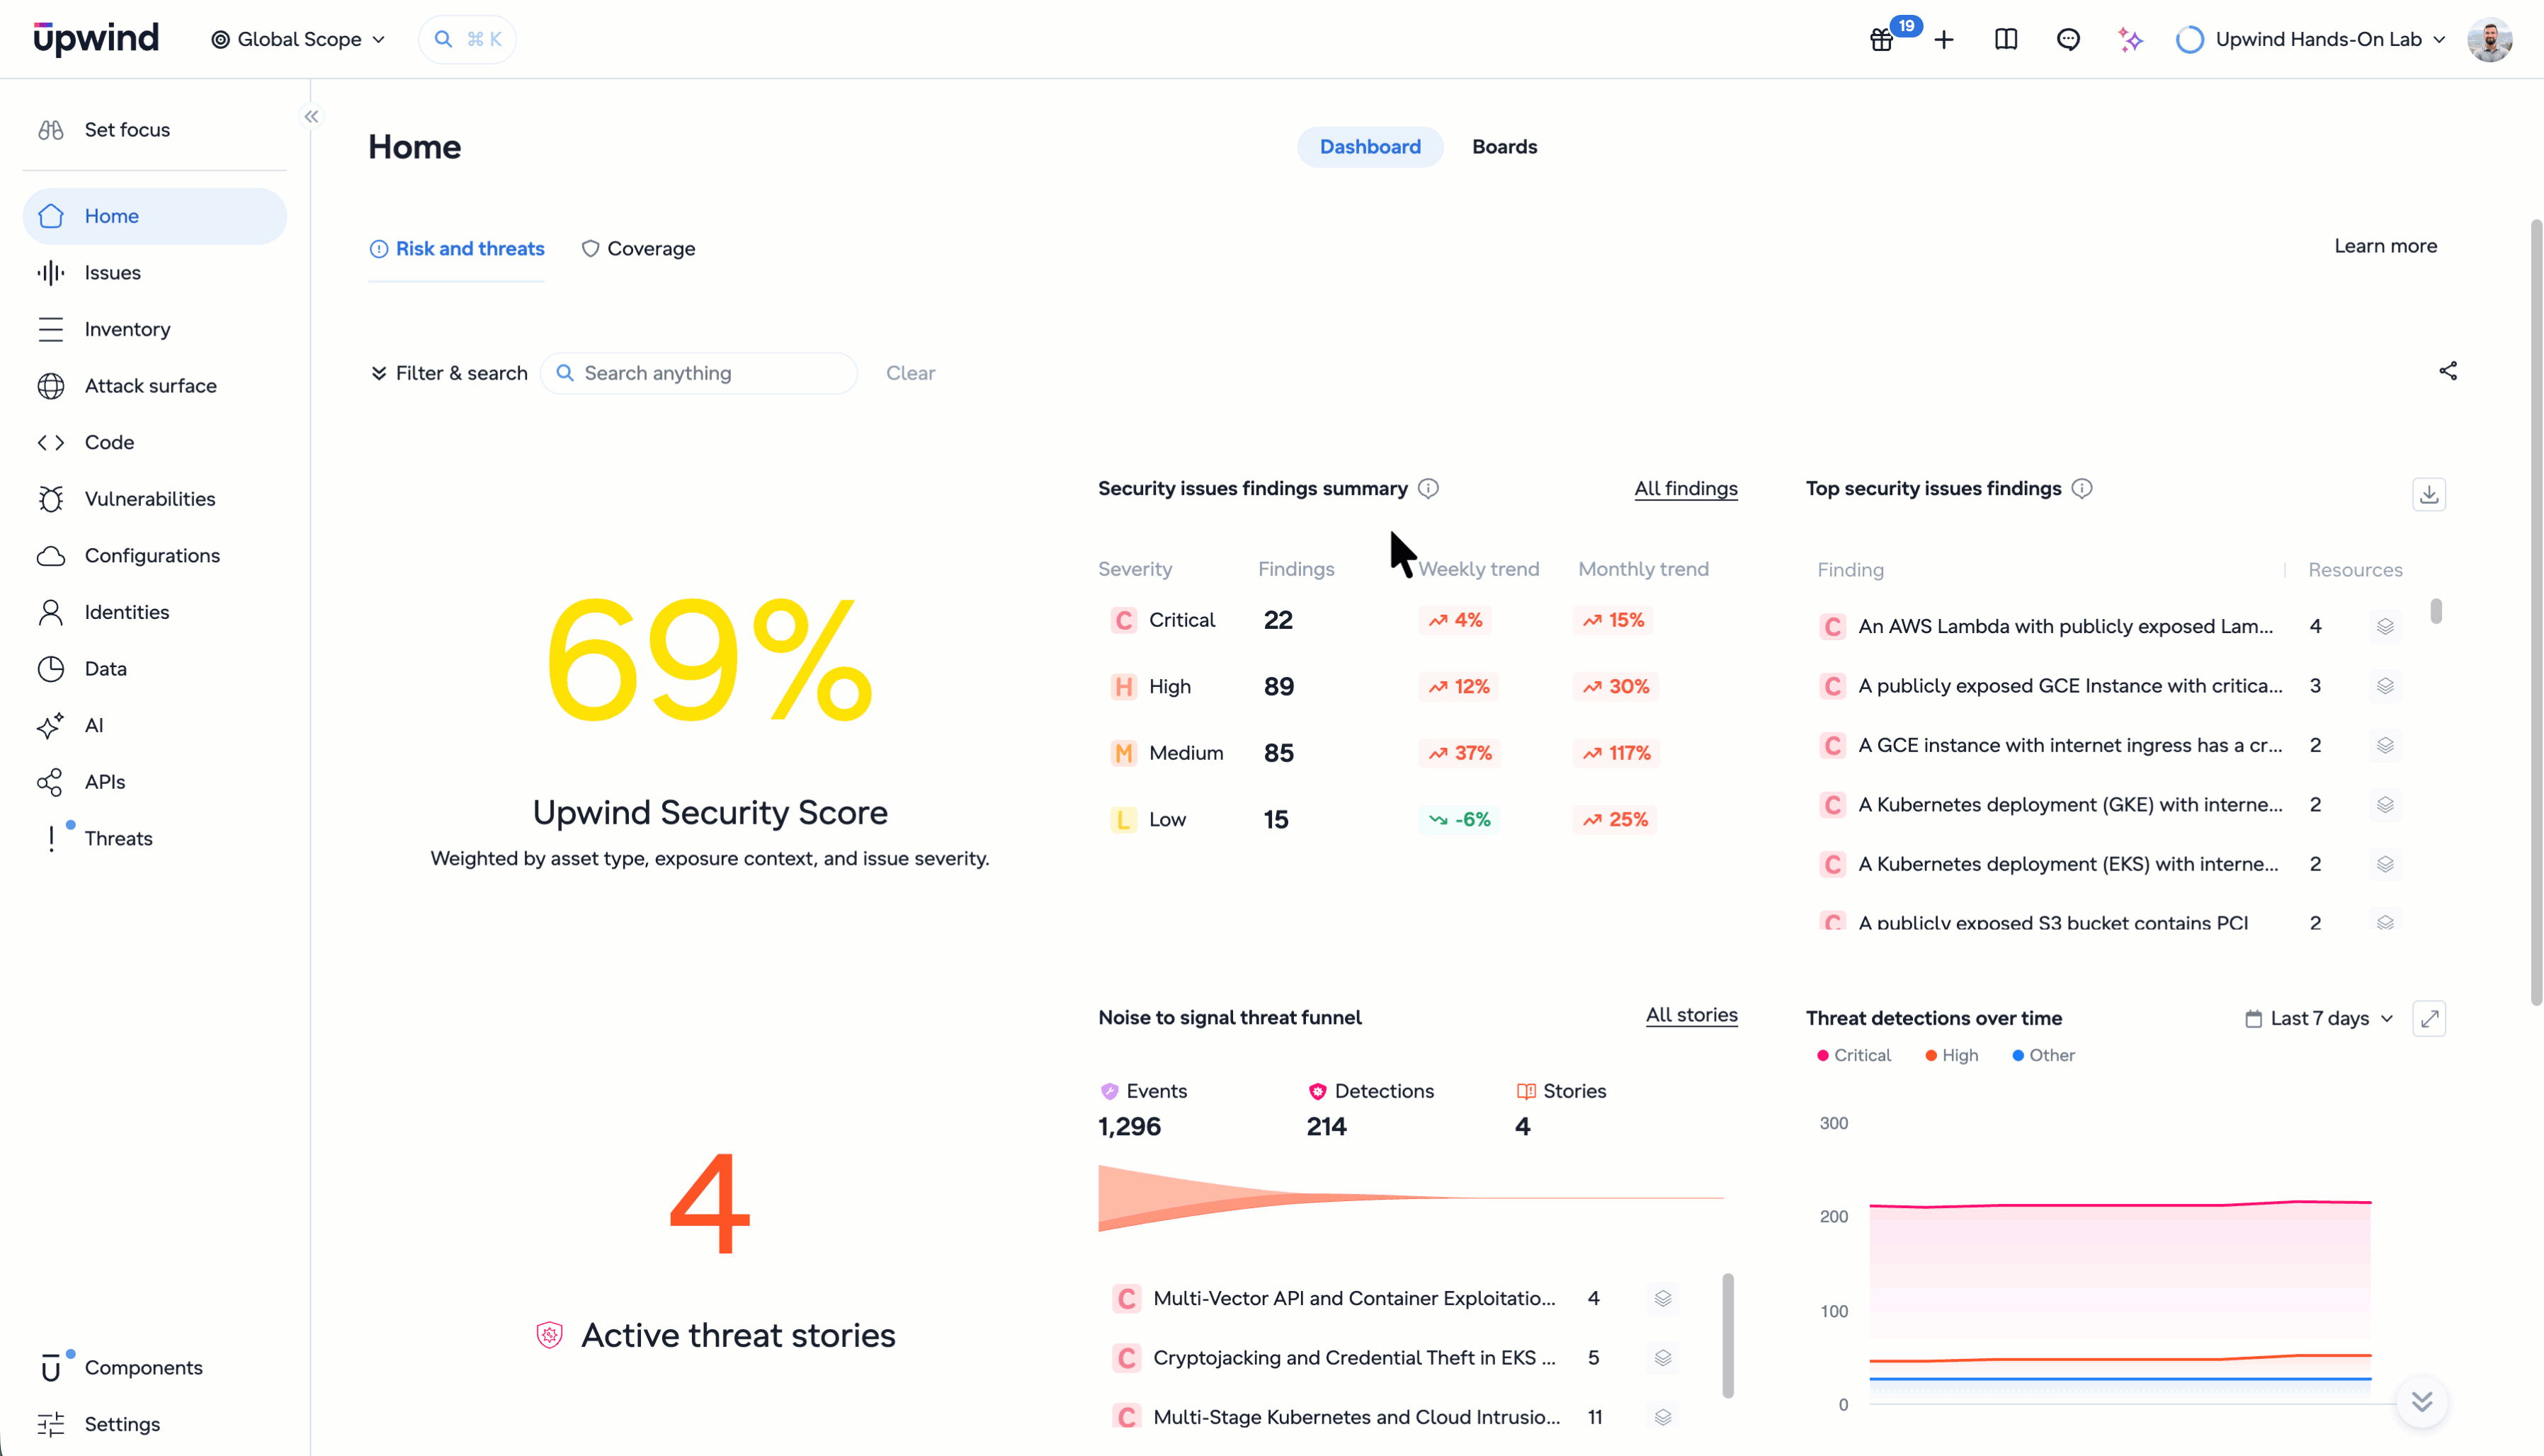2544x1456 pixels.
Task: Switch to the Boards tab
Action: pyautogui.click(x=1505, y=147)
